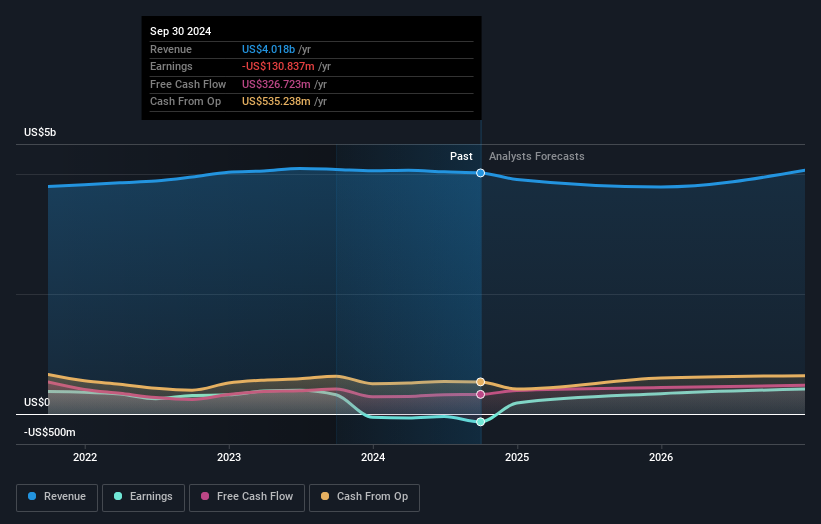
Task: Click the US$4.018b revenue value
Action: pos(268,49)
